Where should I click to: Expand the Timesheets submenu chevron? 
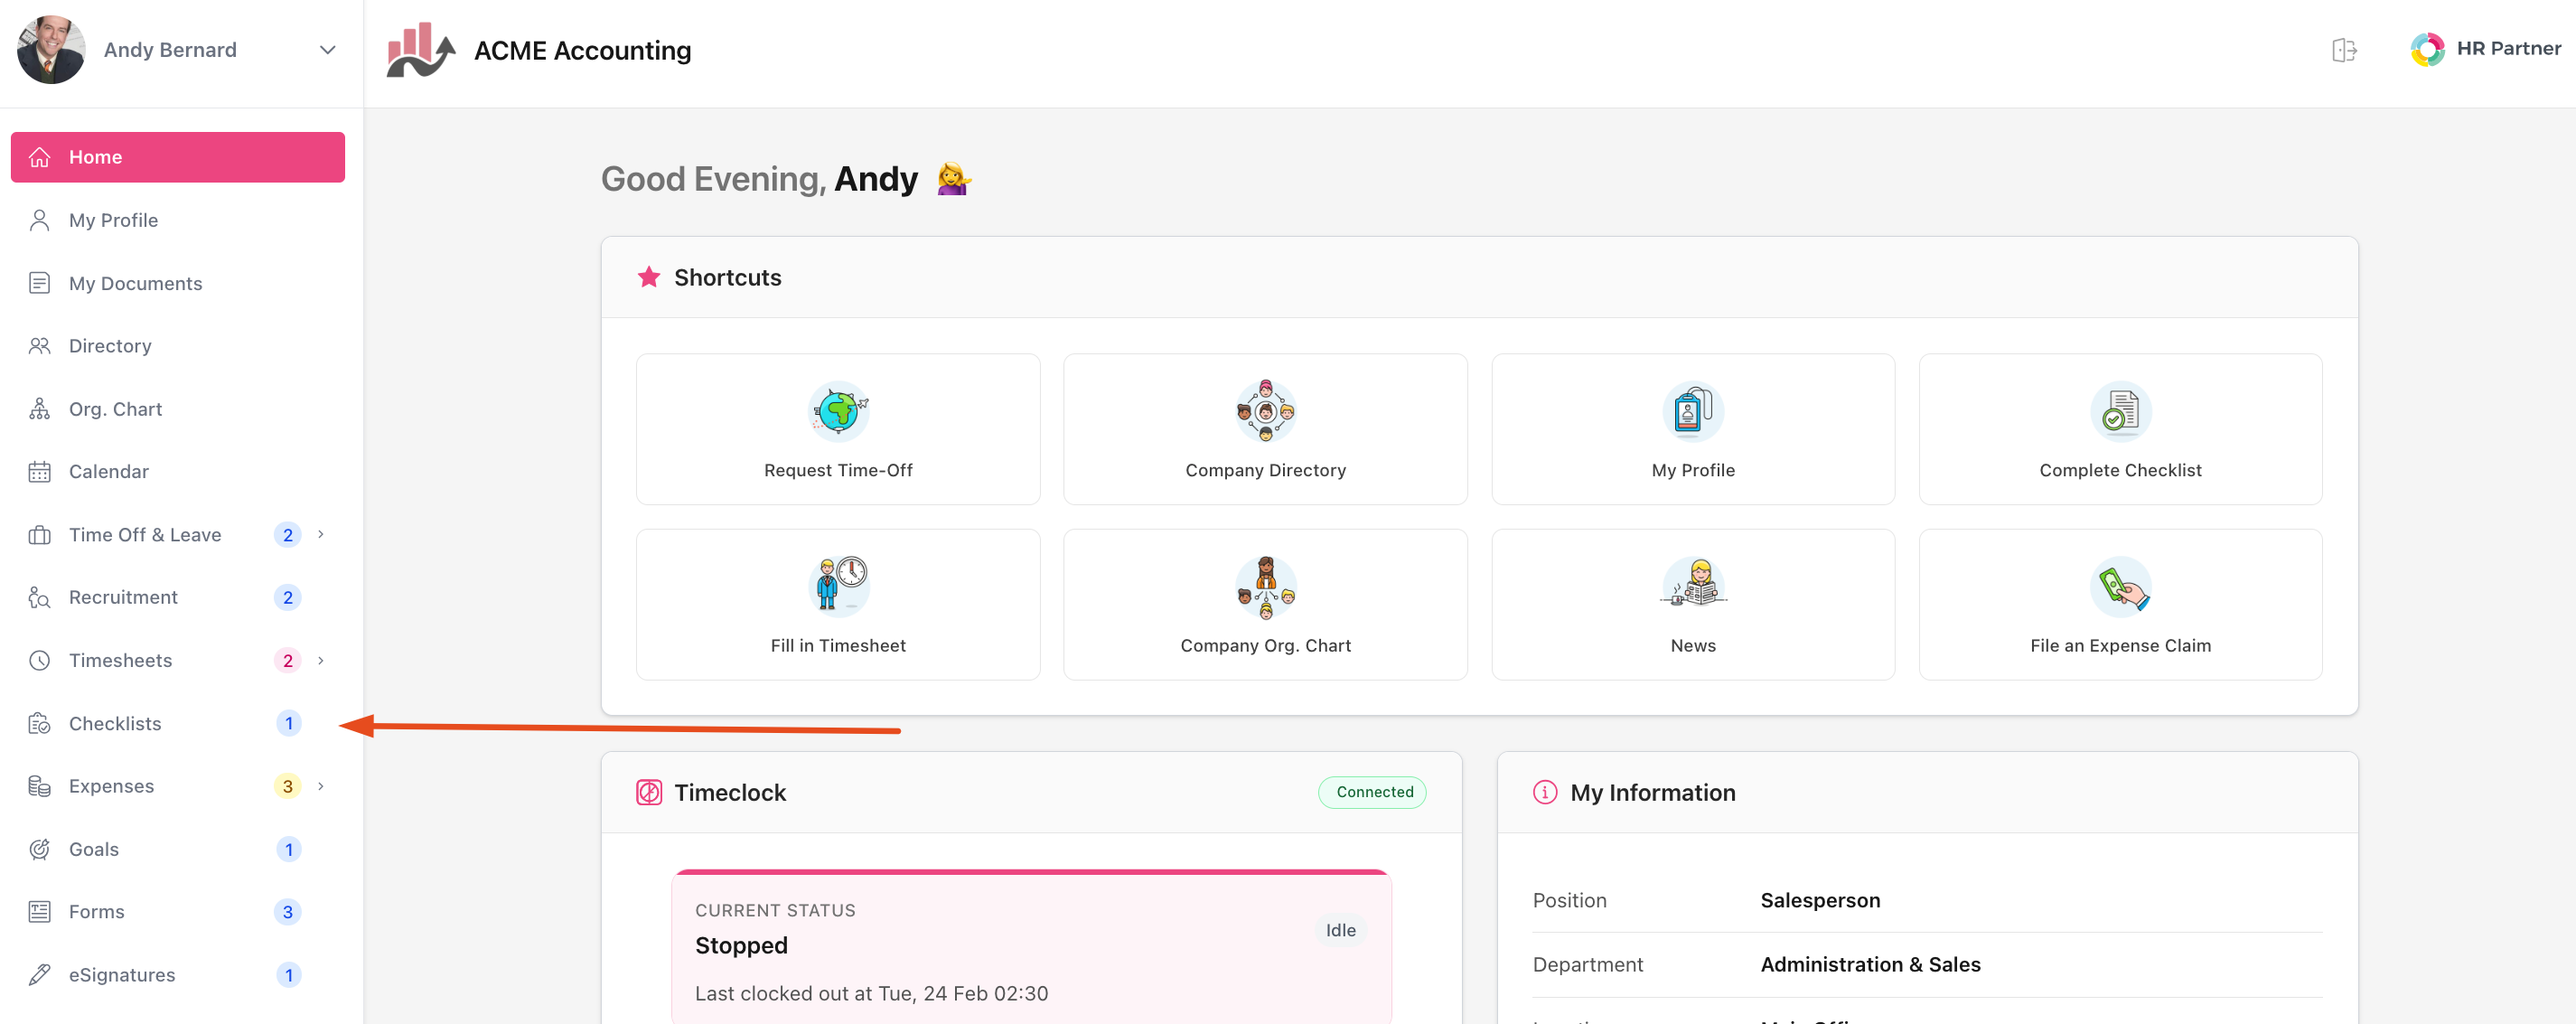point(321,660)
